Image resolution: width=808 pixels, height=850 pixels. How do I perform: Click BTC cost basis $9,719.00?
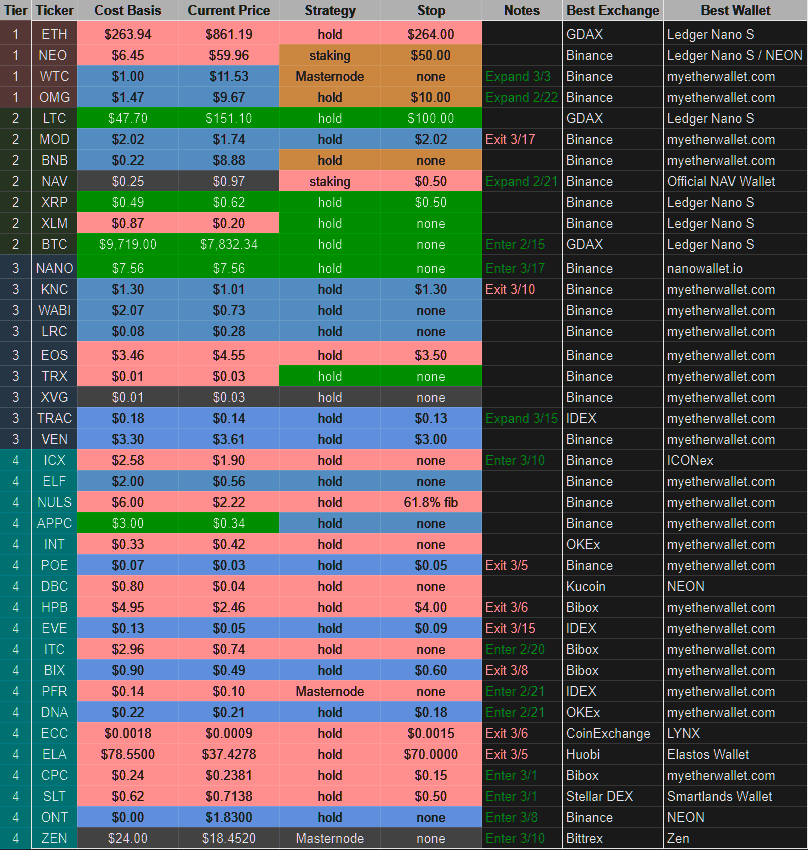click(127, 244)
